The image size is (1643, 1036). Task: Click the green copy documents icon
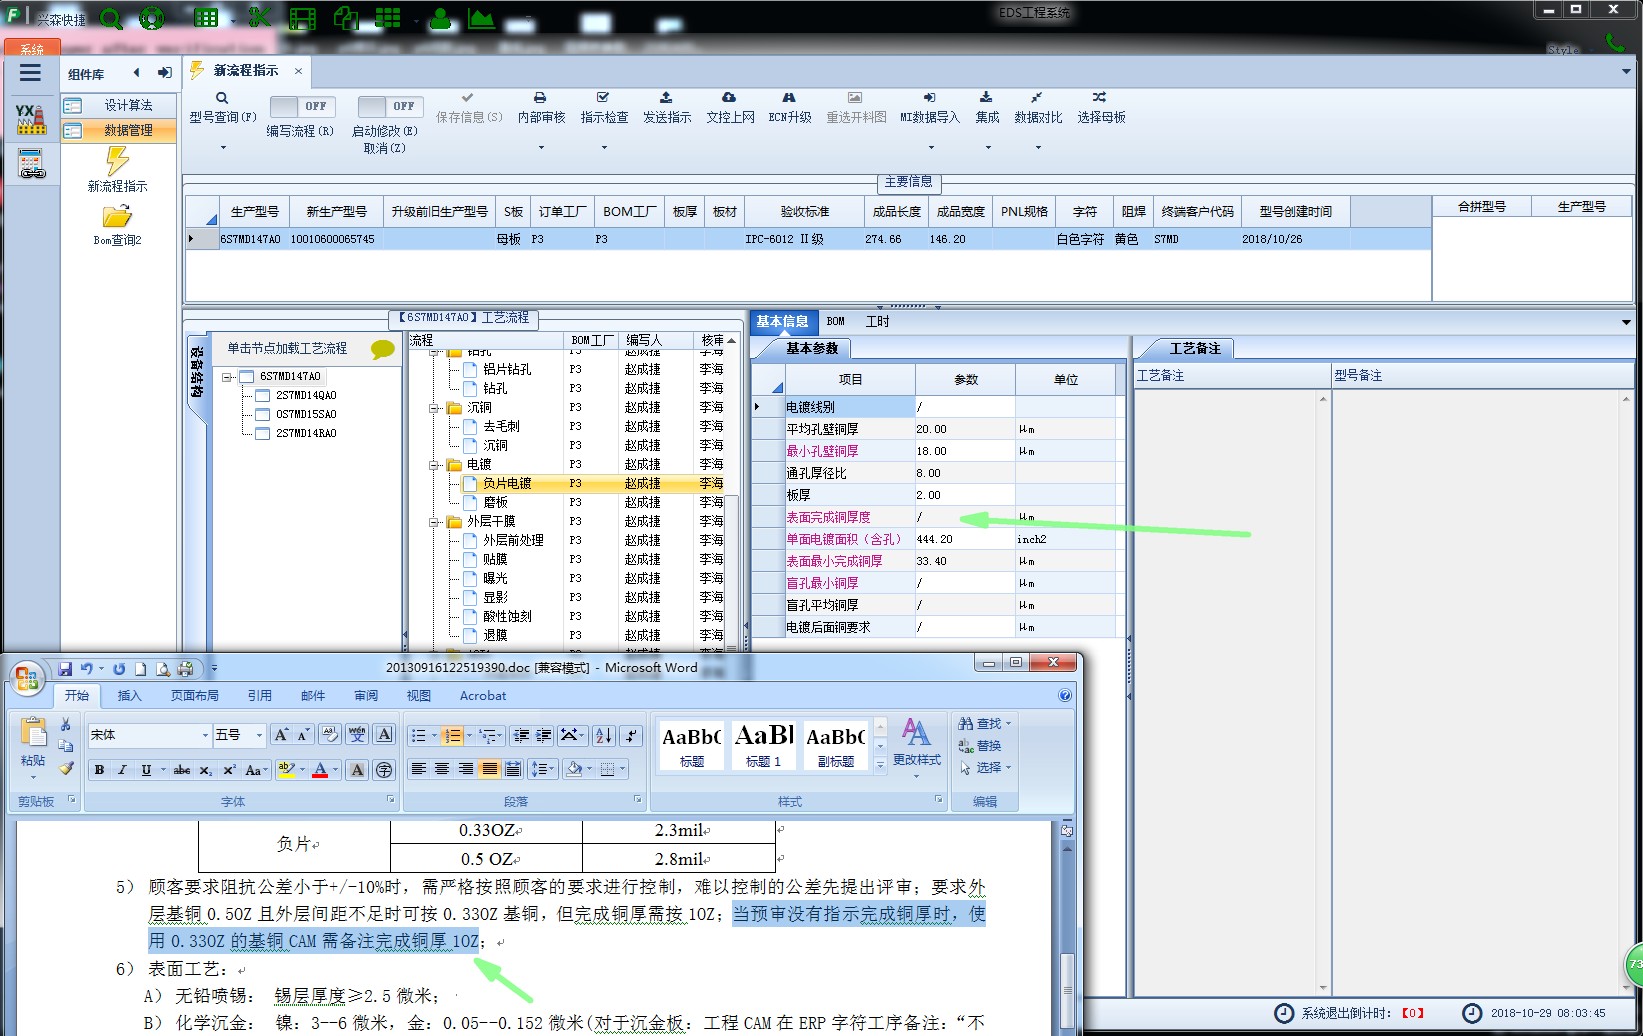[x=346, y=18]
